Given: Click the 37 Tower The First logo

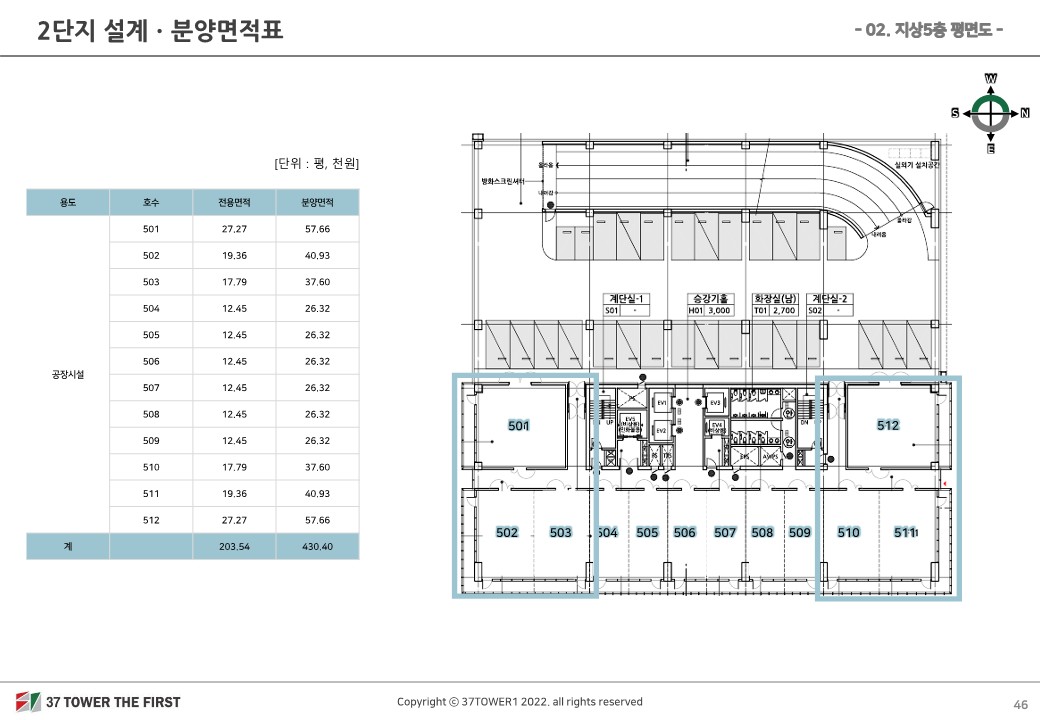Looking at the screenshot, I should (x=98, y=702).
